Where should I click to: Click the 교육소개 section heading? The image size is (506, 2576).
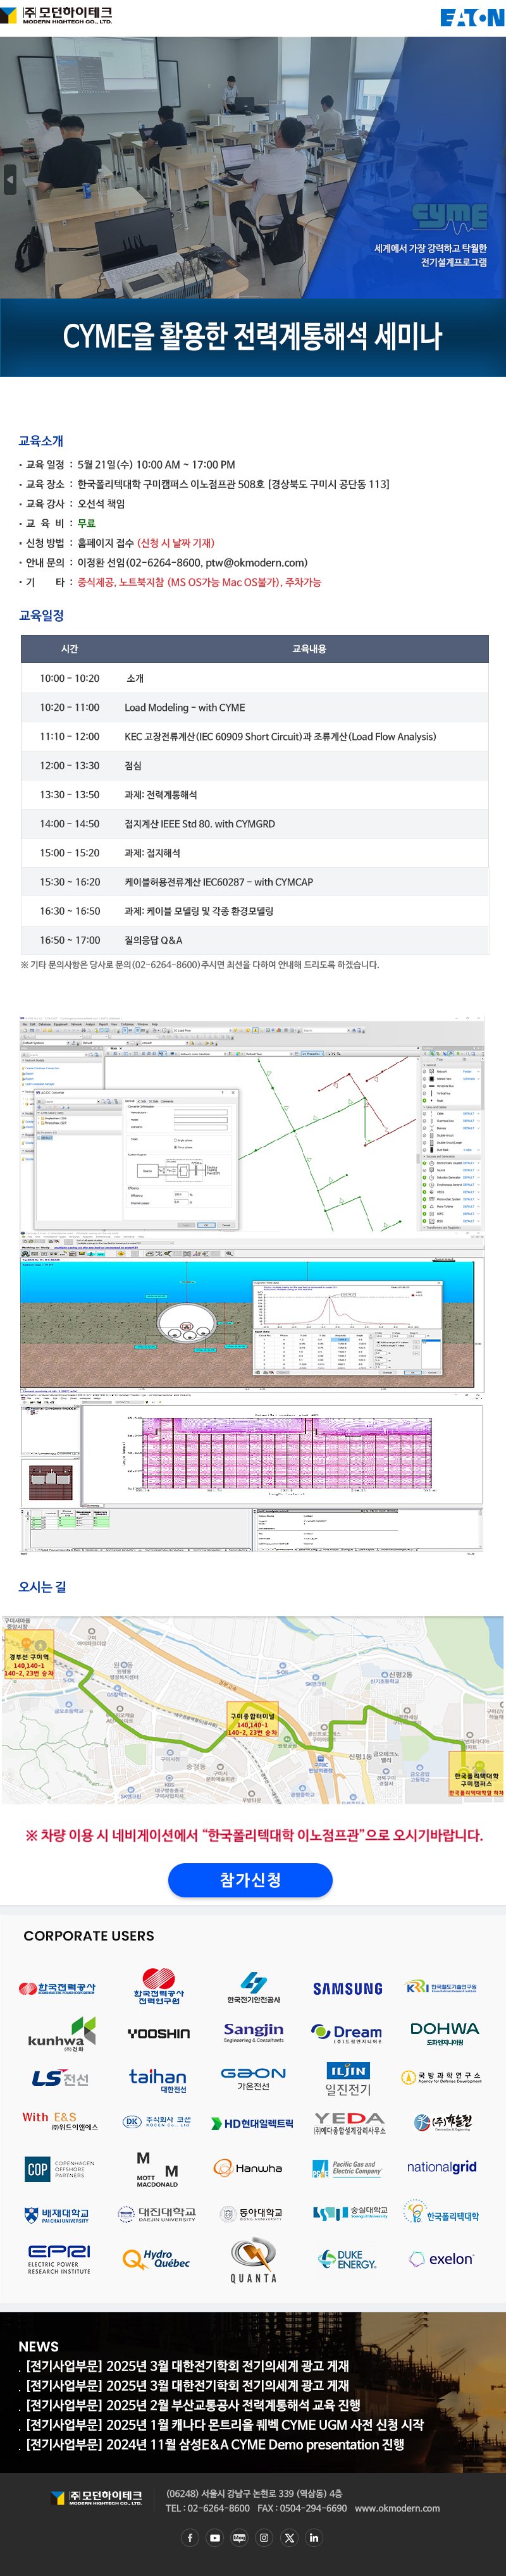(41, 441)
